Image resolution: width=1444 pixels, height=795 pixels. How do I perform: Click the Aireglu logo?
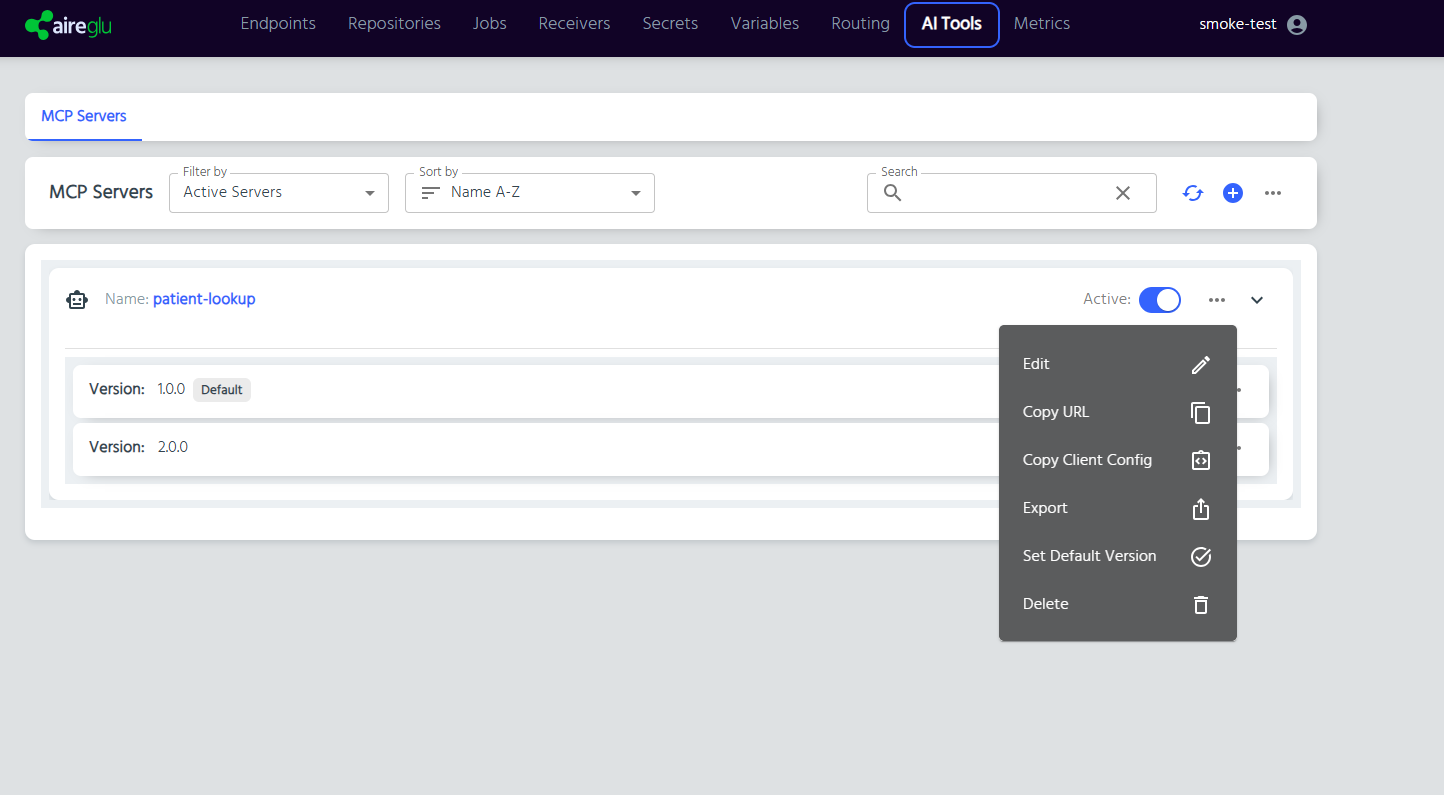(x=68, y=25)
